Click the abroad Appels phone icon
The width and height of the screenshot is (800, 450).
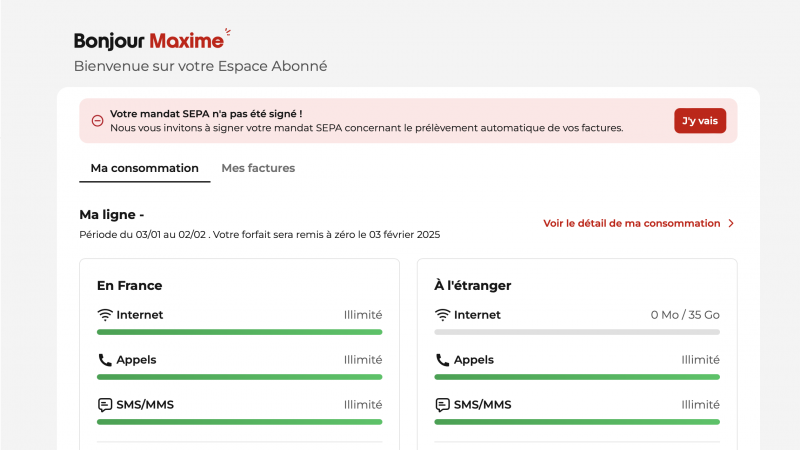tap(442, 360)
